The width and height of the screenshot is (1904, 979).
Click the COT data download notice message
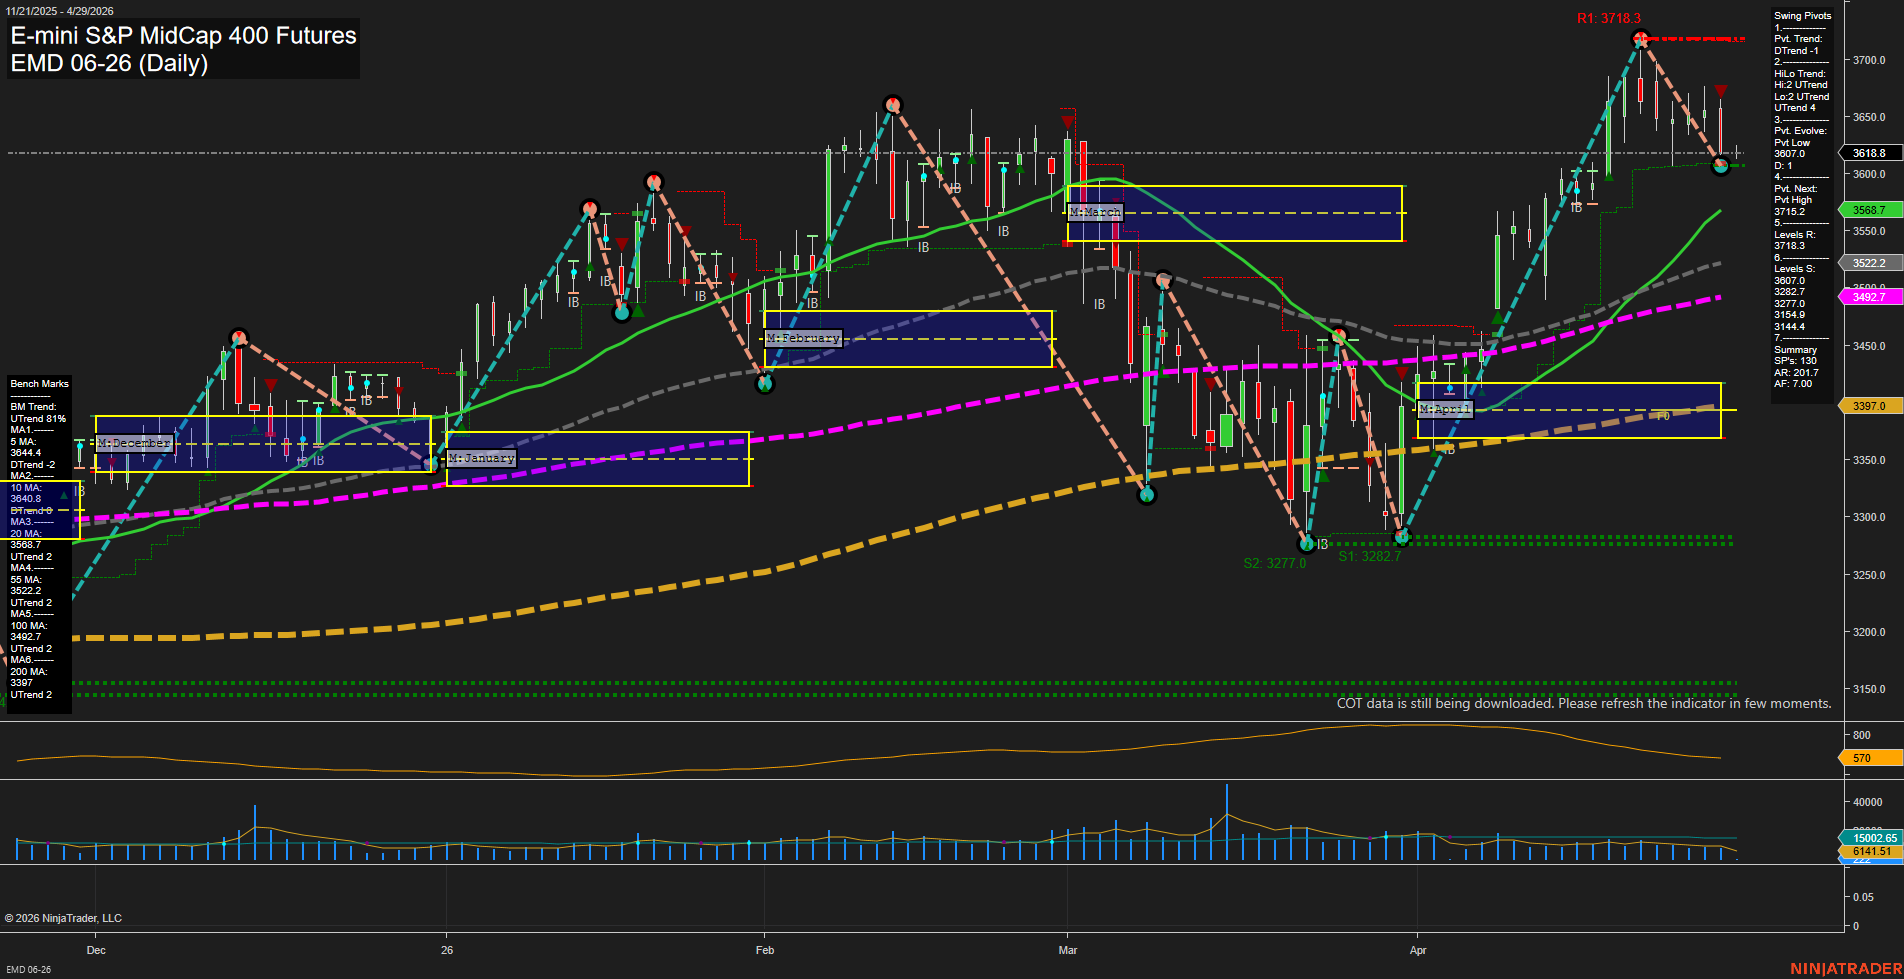coord(1583,703)
